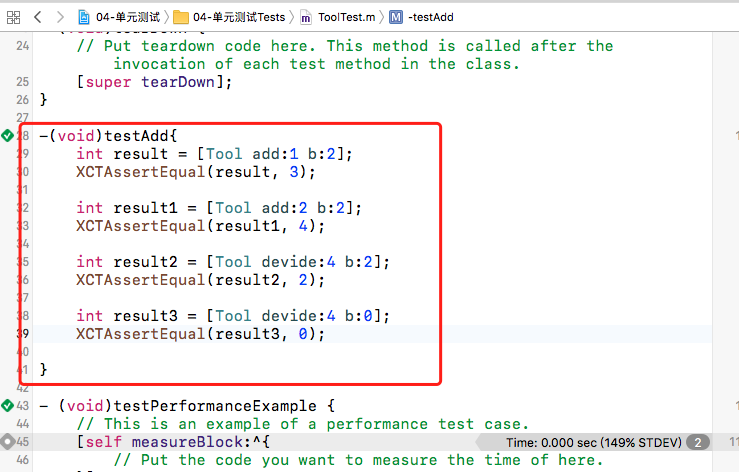
Task: Click the line int result = [Tool add:1 b:2];
Action: click(214, 154)
